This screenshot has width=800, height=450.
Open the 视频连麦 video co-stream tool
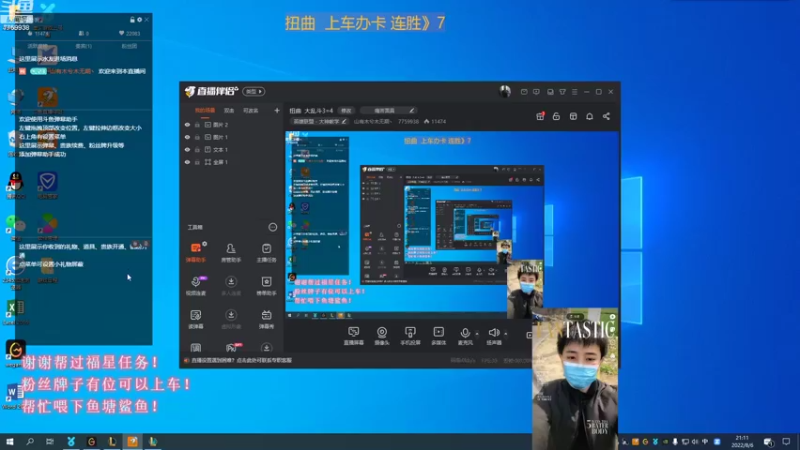[x=196, y=286]
